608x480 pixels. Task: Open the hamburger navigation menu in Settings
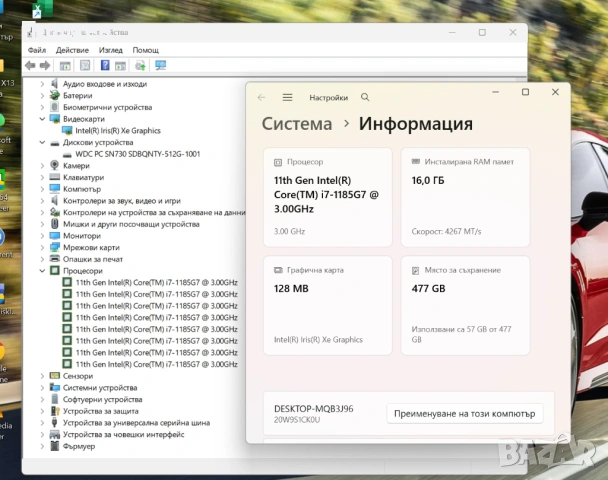287,97
